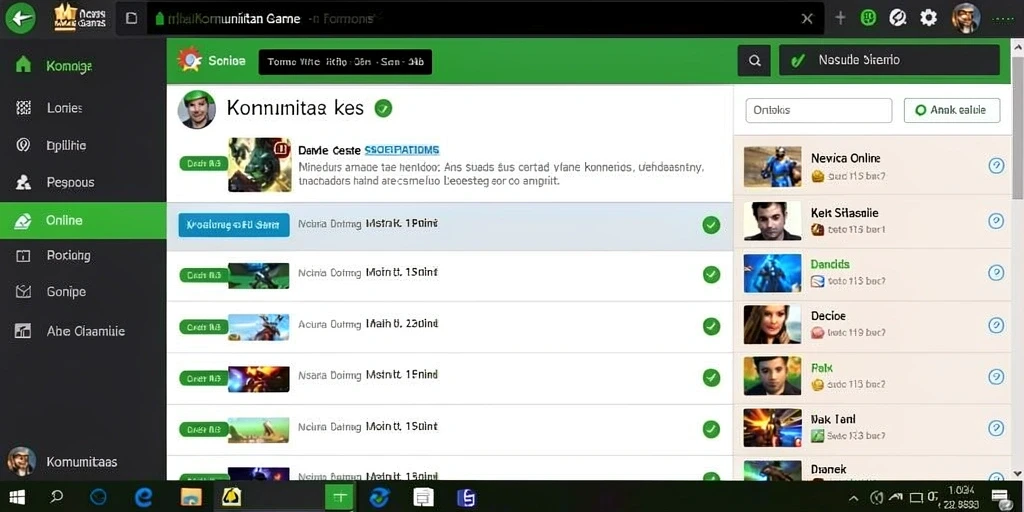Image resolution: width=1024 pixels, height=512 pixels.
Task: Click the green back arrow button
Action: (x=20, y=18)
